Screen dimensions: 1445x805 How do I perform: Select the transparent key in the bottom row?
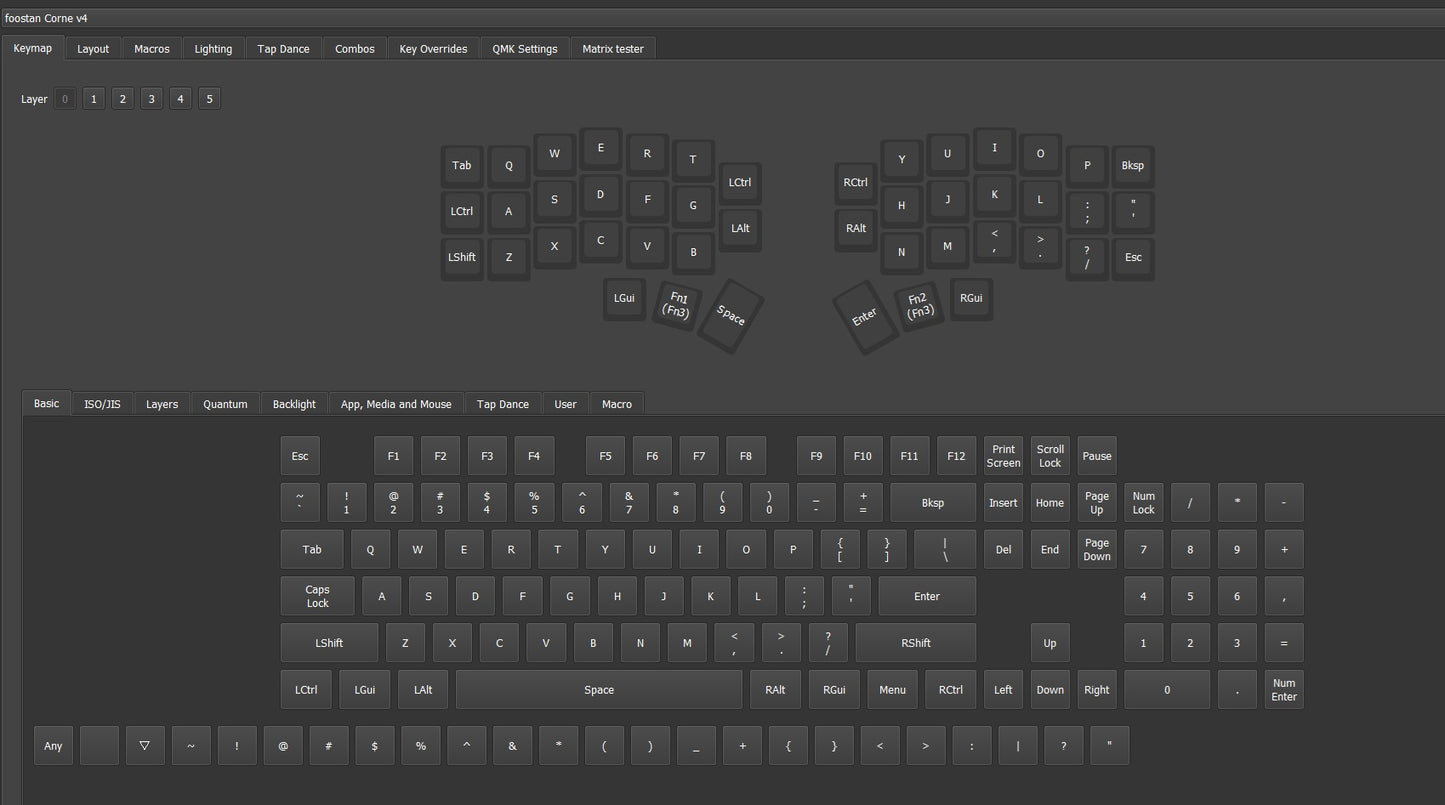tap(145, 745)
